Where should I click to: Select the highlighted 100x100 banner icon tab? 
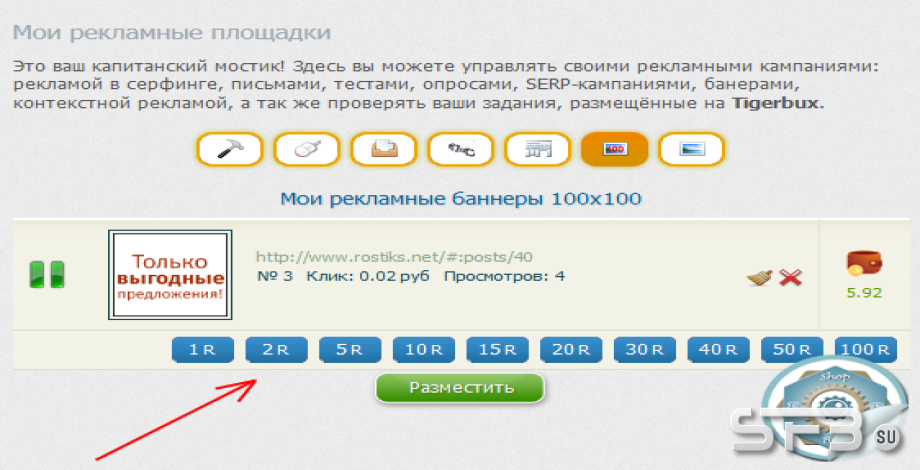coord(614,149)
